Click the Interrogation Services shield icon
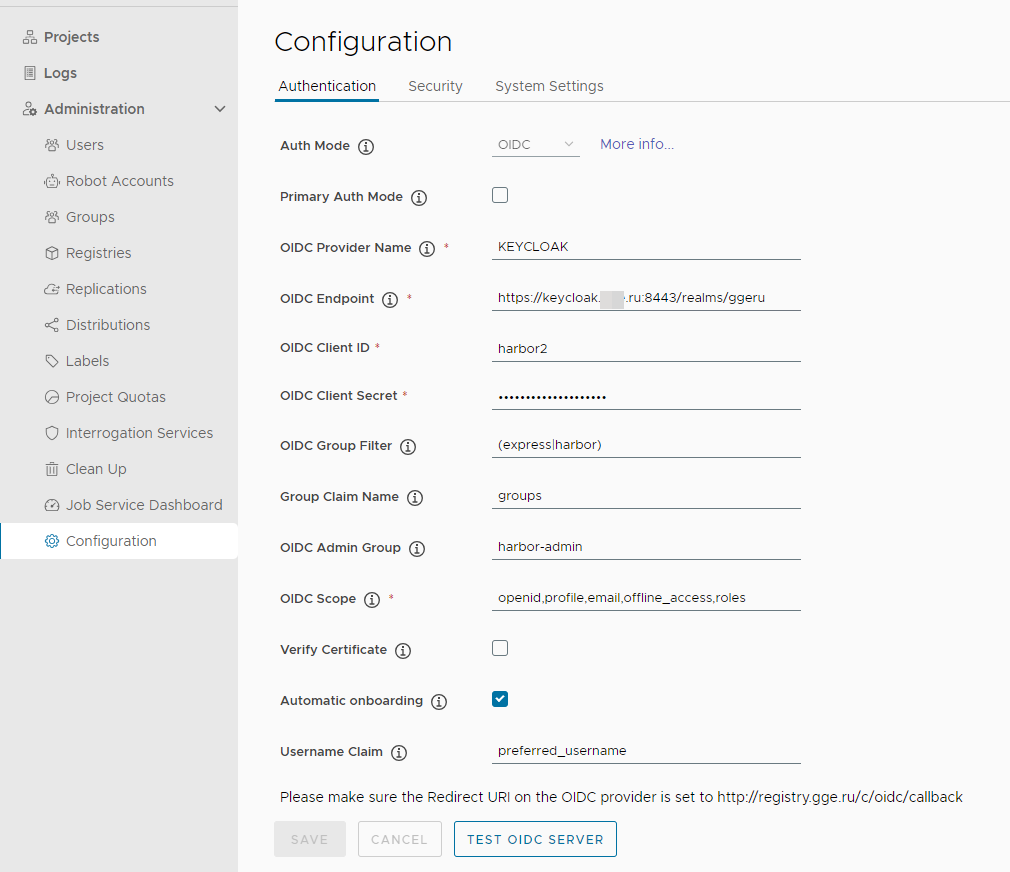 tap(52, 433)
